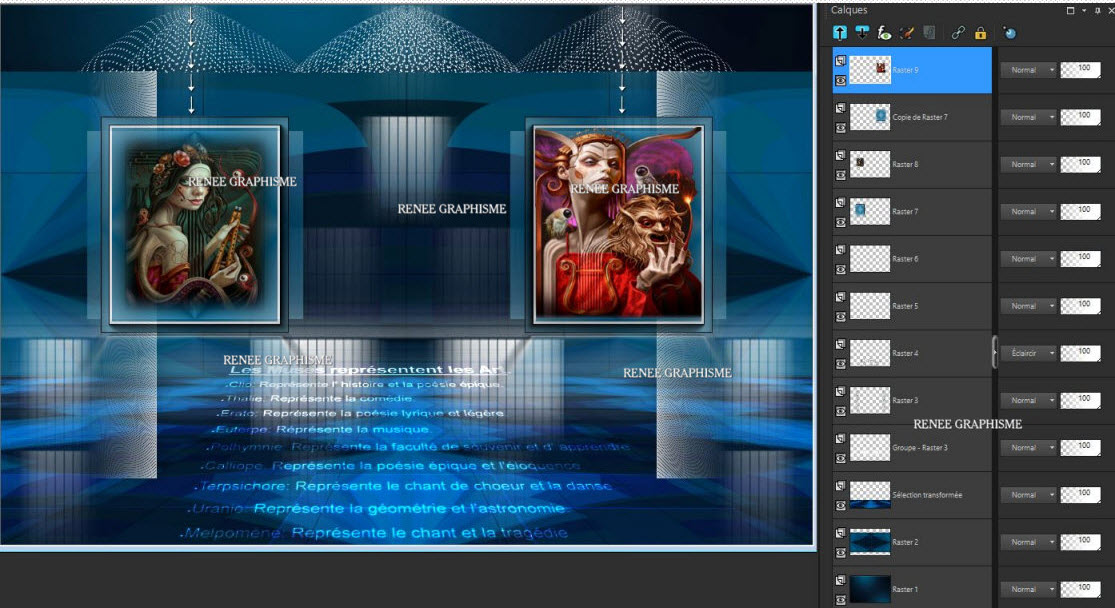1115x608 pixels.
Task: Click the move layer down icon
Action: [x=862, y=33]
